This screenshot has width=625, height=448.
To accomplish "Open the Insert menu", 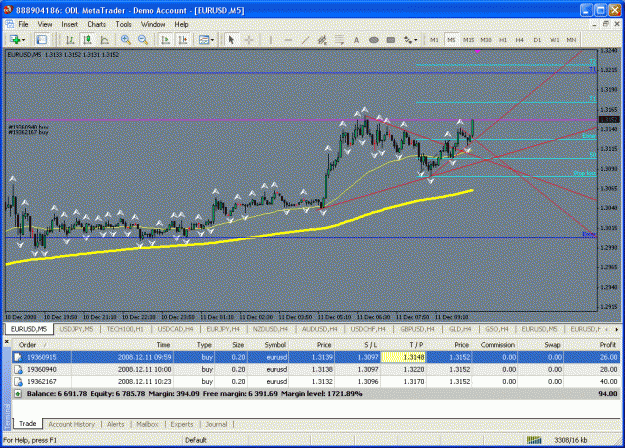I will pos(69,24).
